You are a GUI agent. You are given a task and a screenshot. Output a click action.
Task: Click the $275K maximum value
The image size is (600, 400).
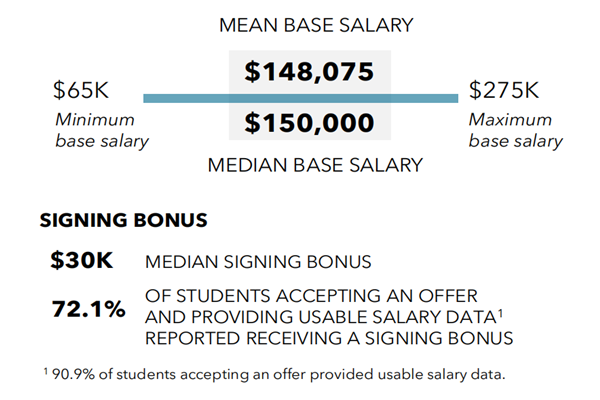(505, 92)
